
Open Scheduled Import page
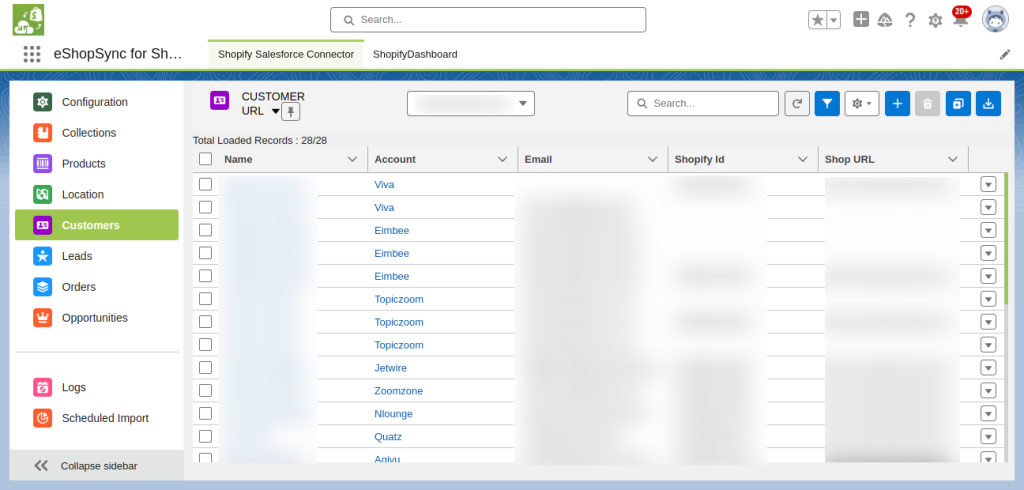click(97, 418)
